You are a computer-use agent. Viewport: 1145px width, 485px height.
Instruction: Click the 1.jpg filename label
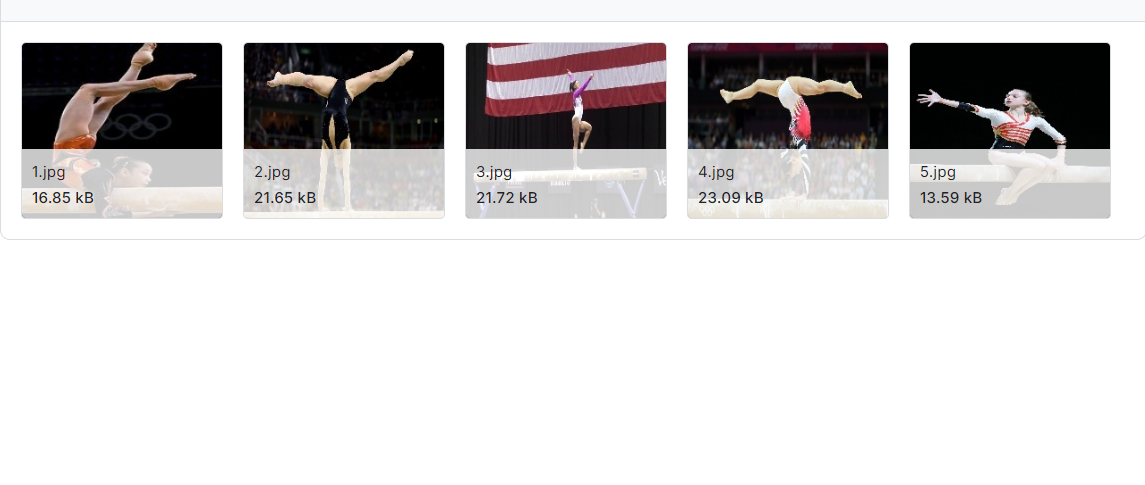coord(48,173)
